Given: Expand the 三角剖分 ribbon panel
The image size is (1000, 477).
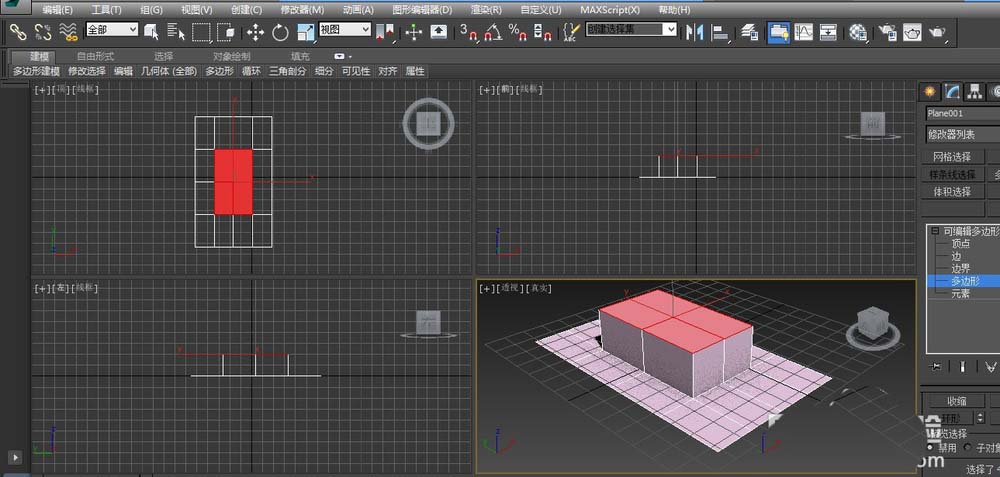Looking at the screenshot, I should coord(288,71).
